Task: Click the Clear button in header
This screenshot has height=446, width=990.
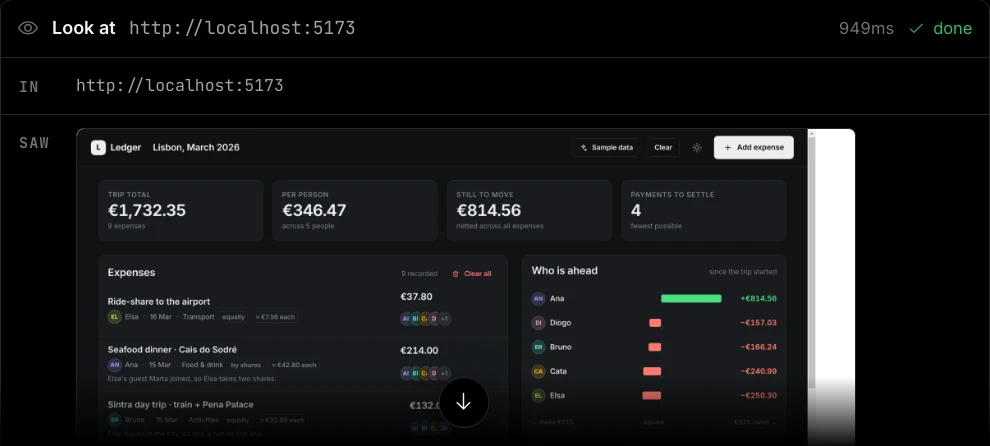Action: pyautogui.click(x=663, y=147)
